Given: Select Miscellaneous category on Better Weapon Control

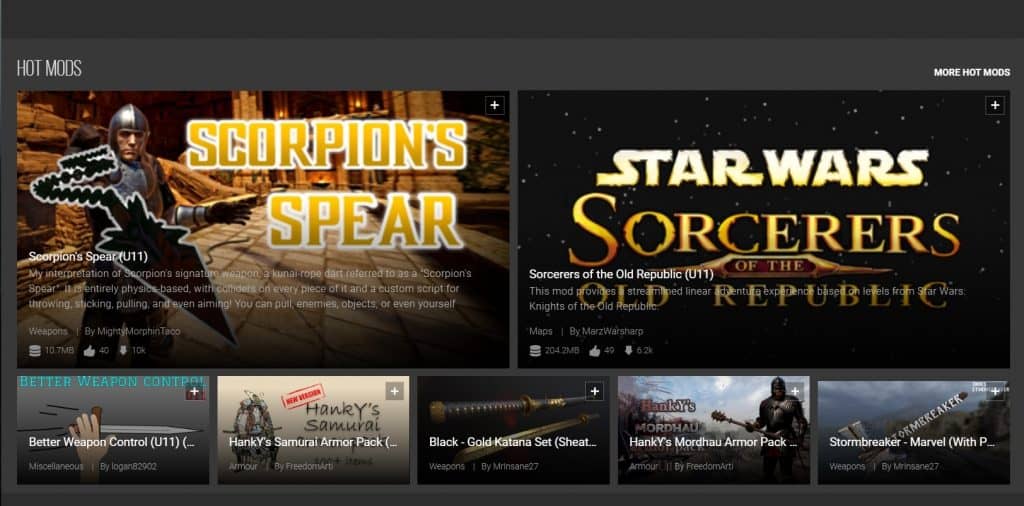Looking at the screenshot, I should [56, 467].
